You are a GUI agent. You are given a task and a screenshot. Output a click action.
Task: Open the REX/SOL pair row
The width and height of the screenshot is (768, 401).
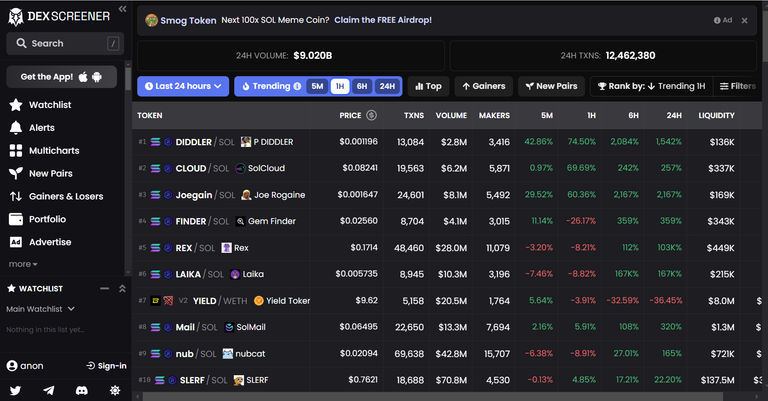pos(447,248)
